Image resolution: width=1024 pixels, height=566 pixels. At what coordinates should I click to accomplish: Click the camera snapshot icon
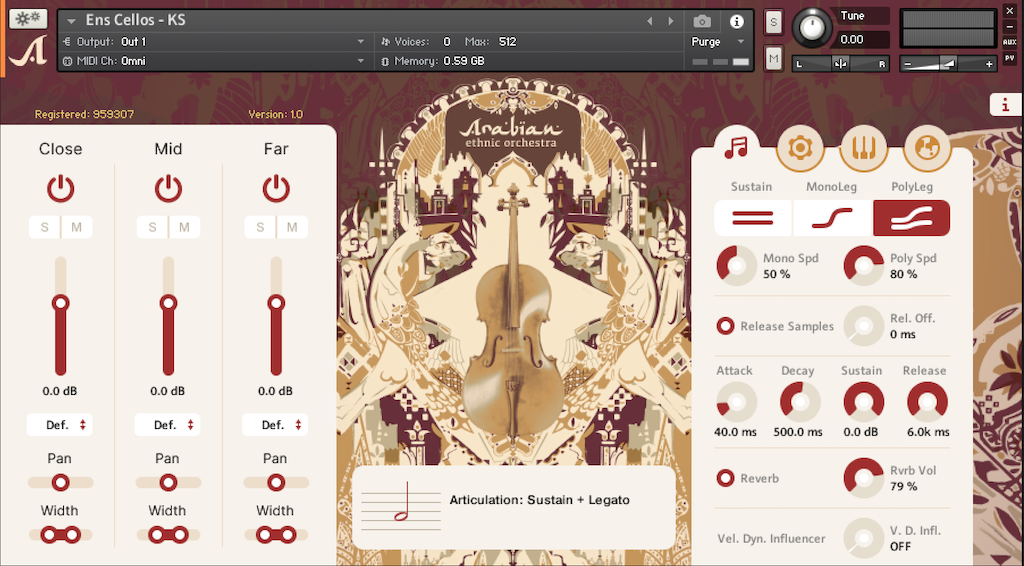[702, 22]
